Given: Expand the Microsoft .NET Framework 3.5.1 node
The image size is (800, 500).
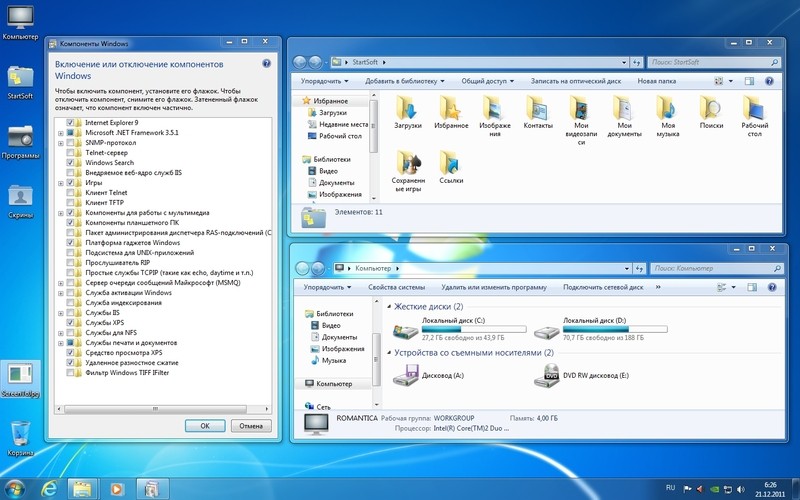Looking at the screenshot, I should pos(61,133).
